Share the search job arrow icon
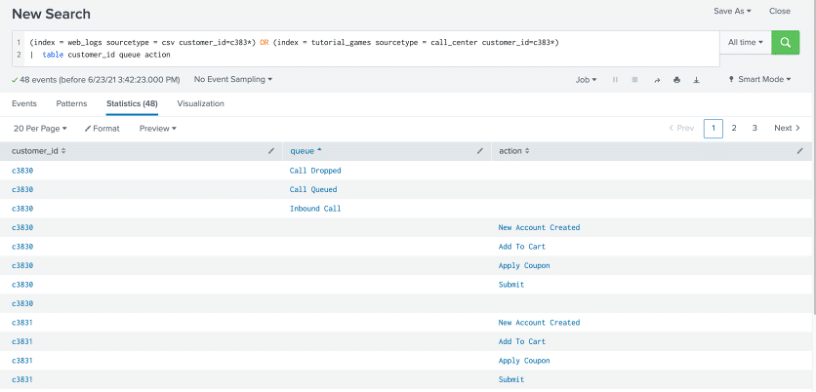Viewport: 816px width, 392px height. point(657,80)
